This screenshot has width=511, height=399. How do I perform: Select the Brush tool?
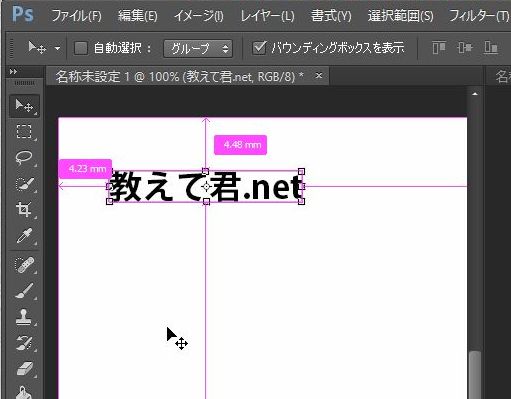tap(24, 291)
